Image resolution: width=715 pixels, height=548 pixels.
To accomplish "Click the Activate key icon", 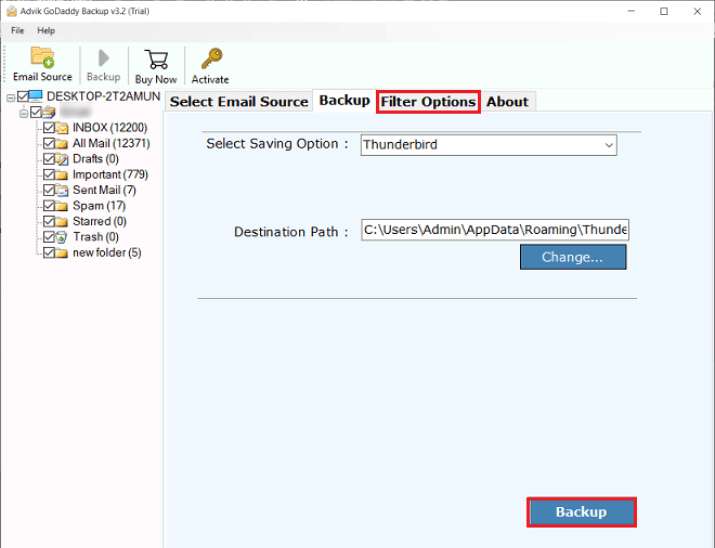I will tap(212, 59).
